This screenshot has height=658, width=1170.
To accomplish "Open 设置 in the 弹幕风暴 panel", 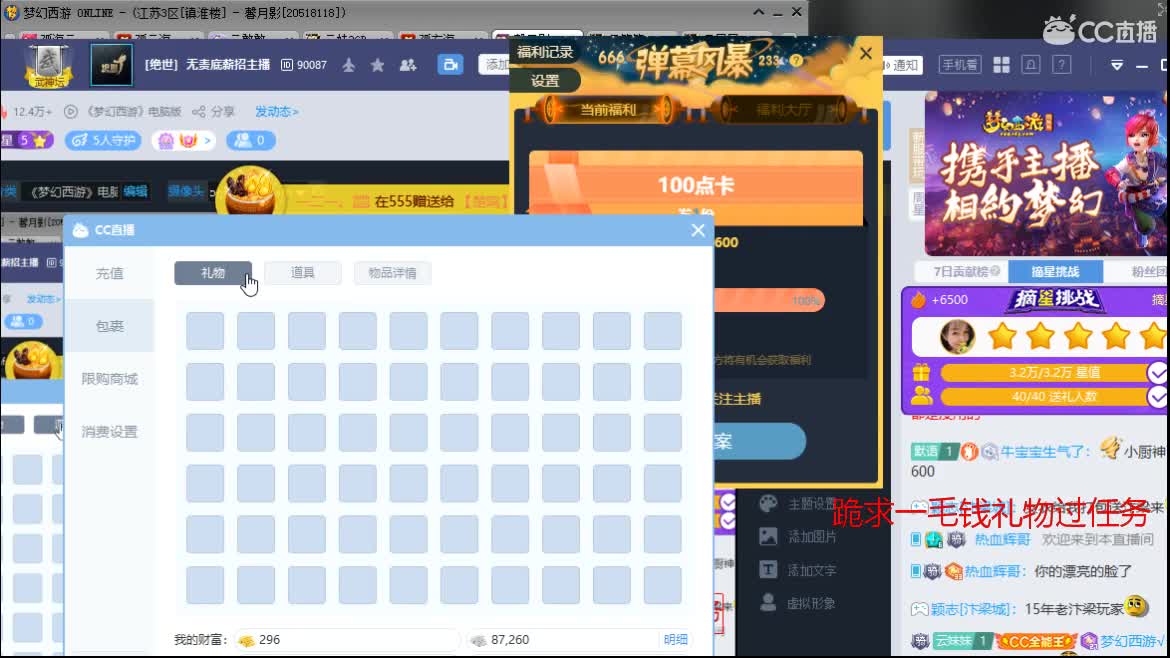I will coord(545,81).
